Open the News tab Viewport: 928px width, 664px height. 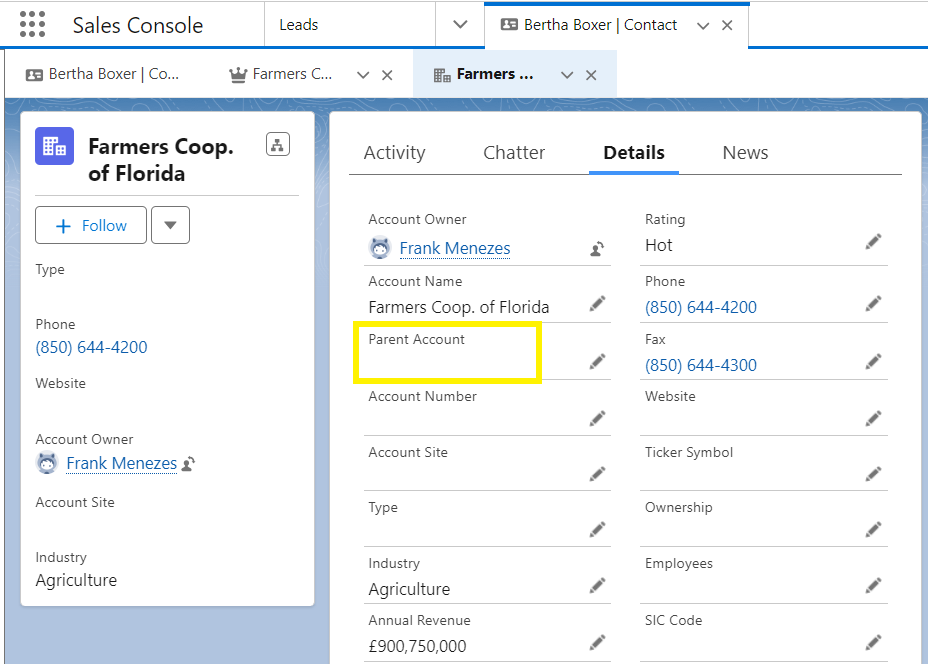[745, 153]
